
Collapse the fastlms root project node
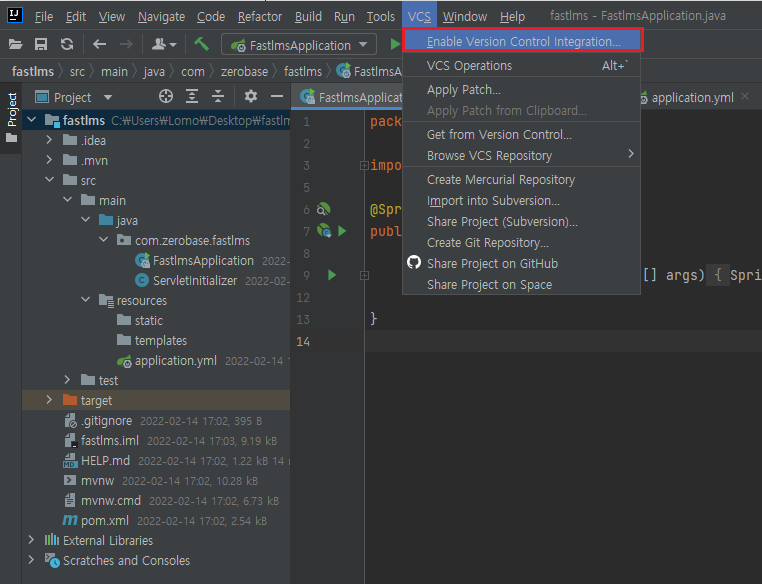[x=32, y=120]
